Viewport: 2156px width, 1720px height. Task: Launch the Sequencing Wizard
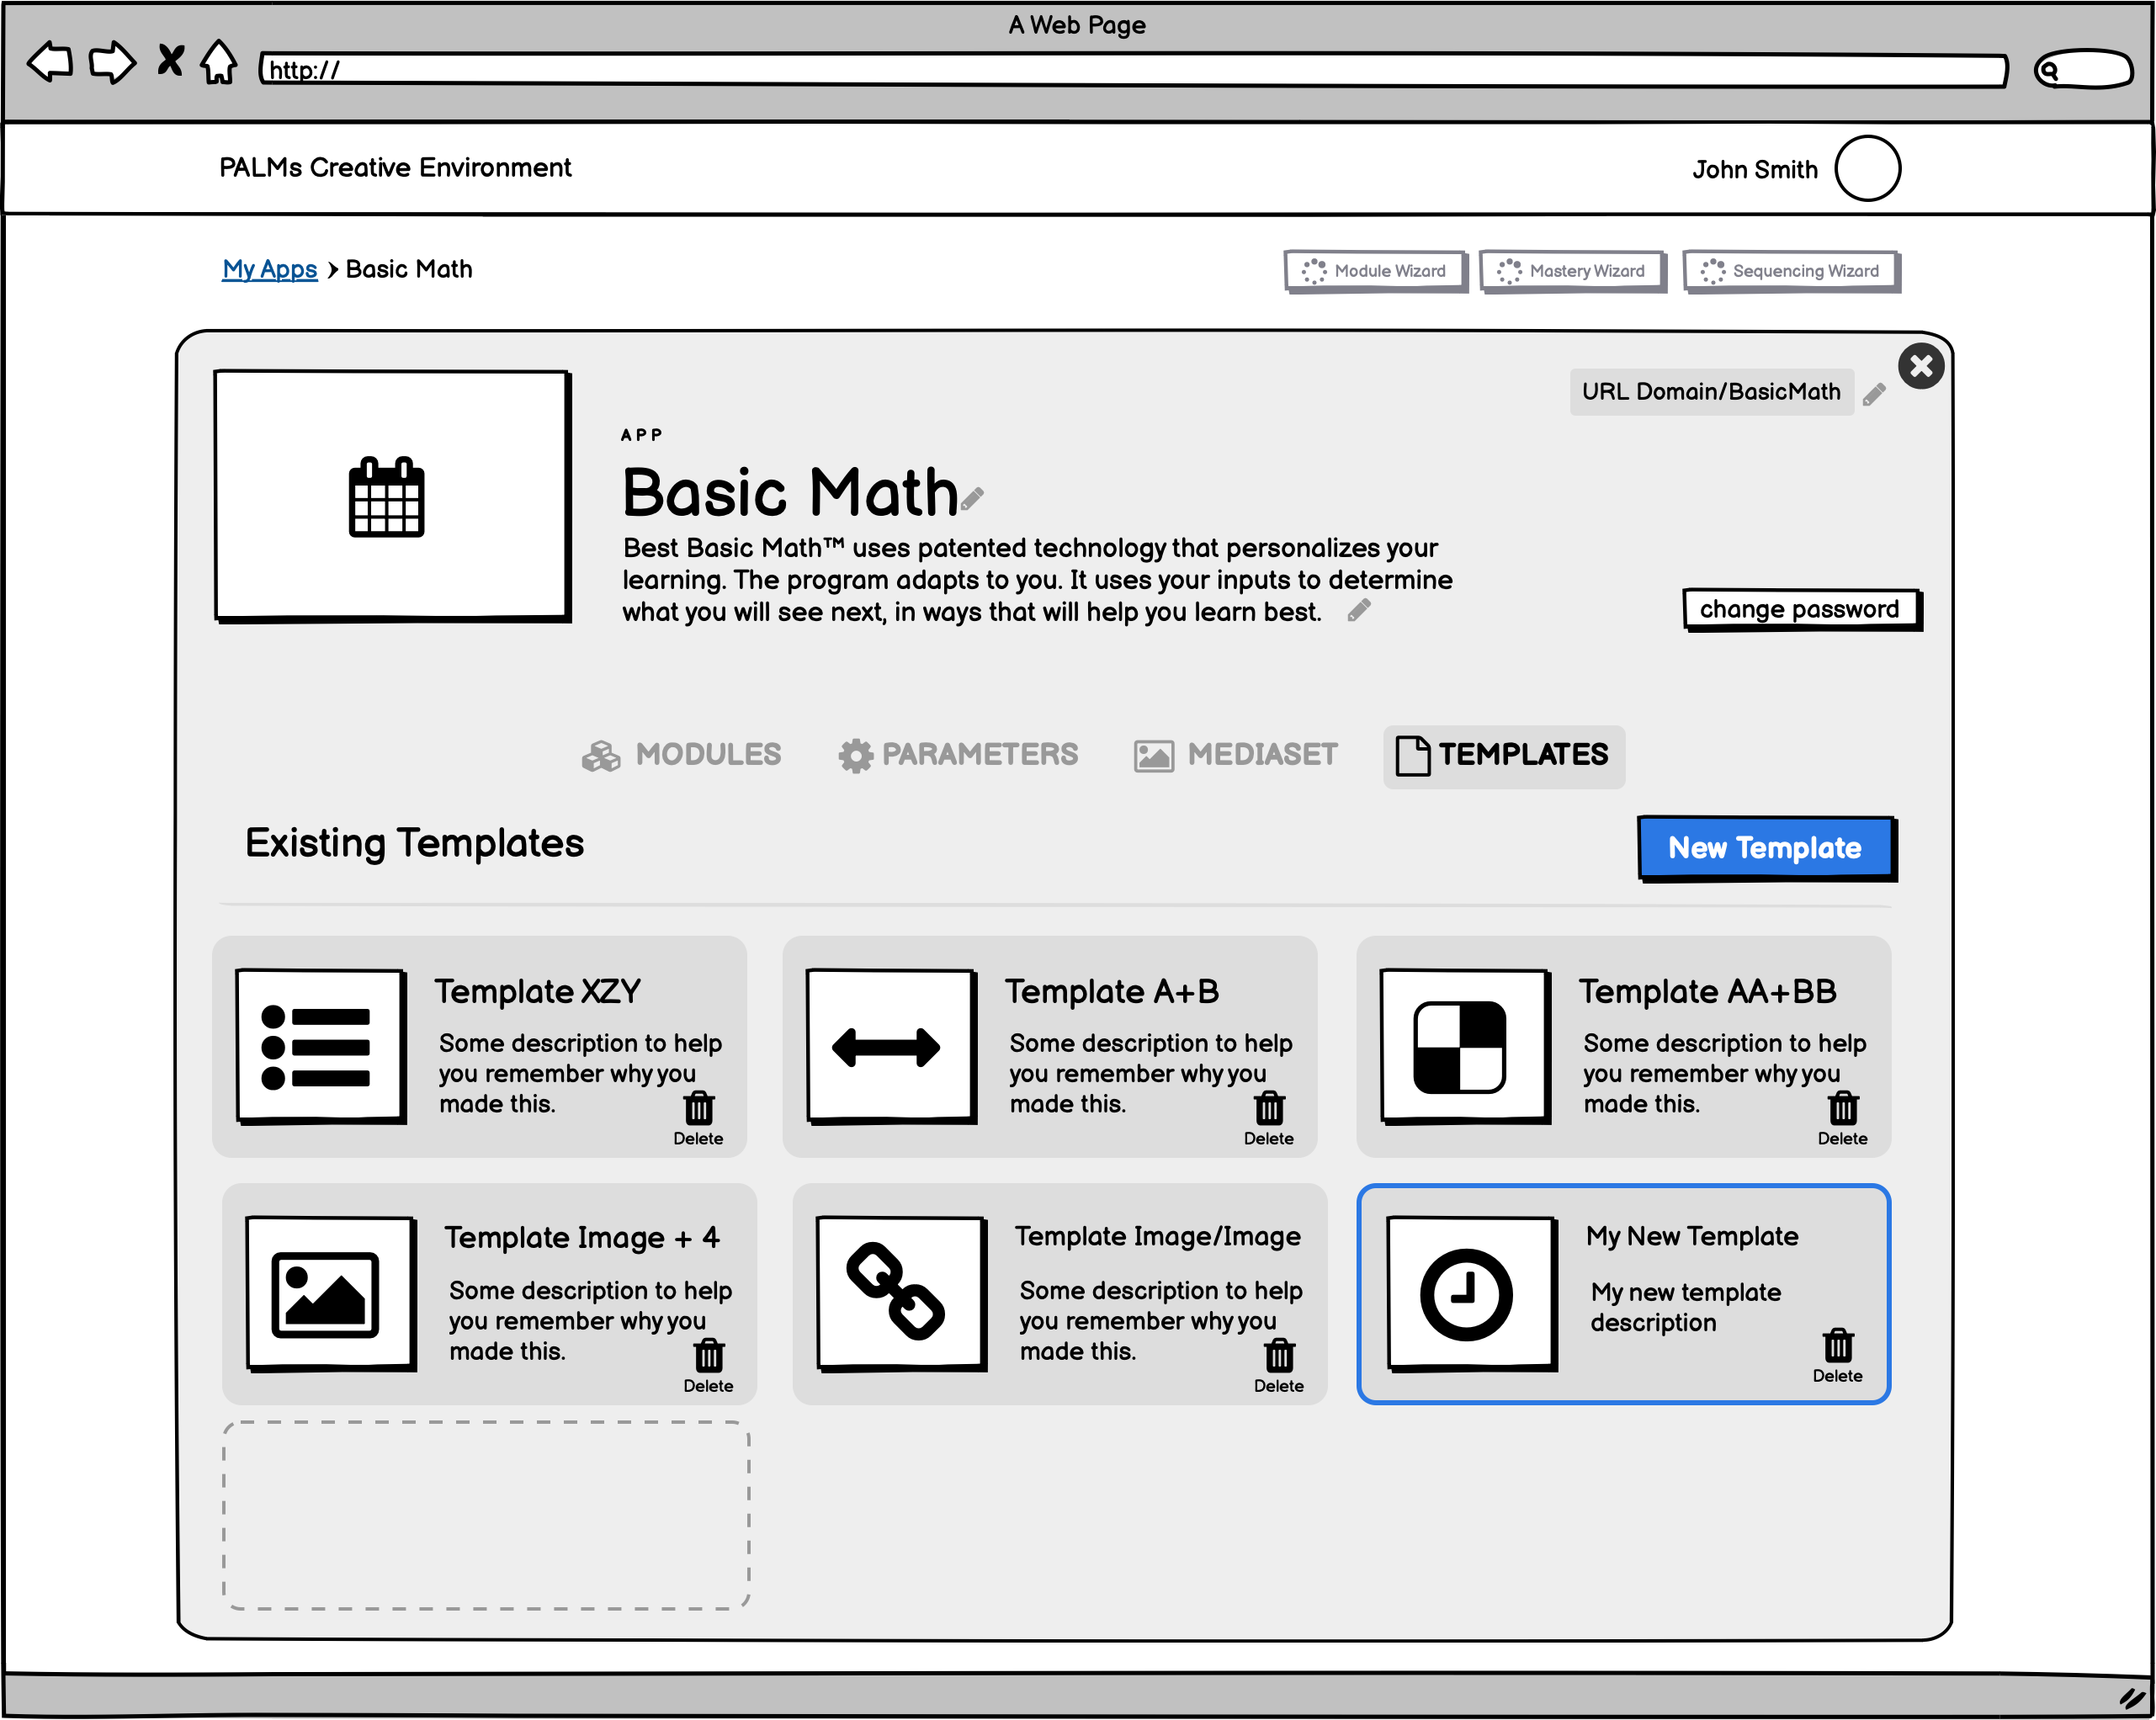(x=1791, y=271)
